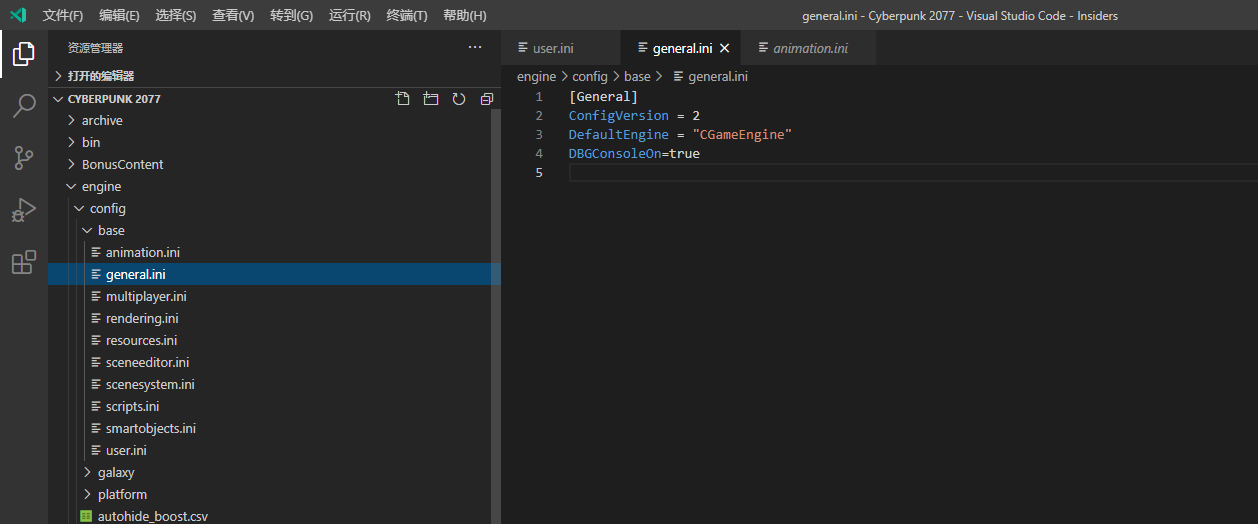Open the 运行(R) menu
The height and width of the screenshot is (524, 1258).
tap(349, 16)
